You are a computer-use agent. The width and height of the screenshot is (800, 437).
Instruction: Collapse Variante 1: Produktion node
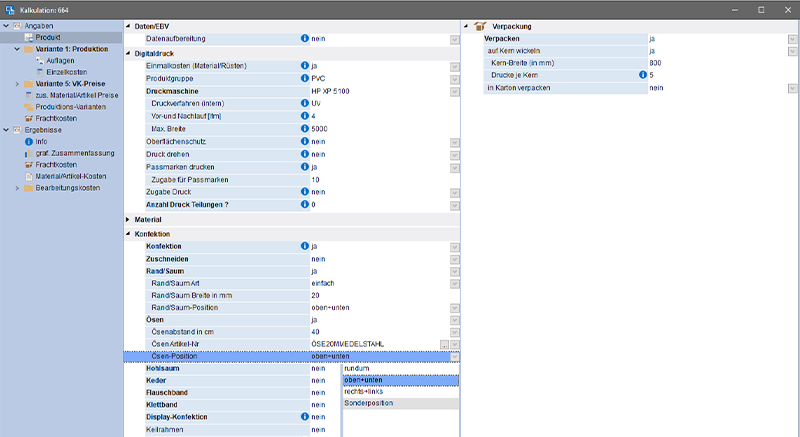click(x=17, y=49)
